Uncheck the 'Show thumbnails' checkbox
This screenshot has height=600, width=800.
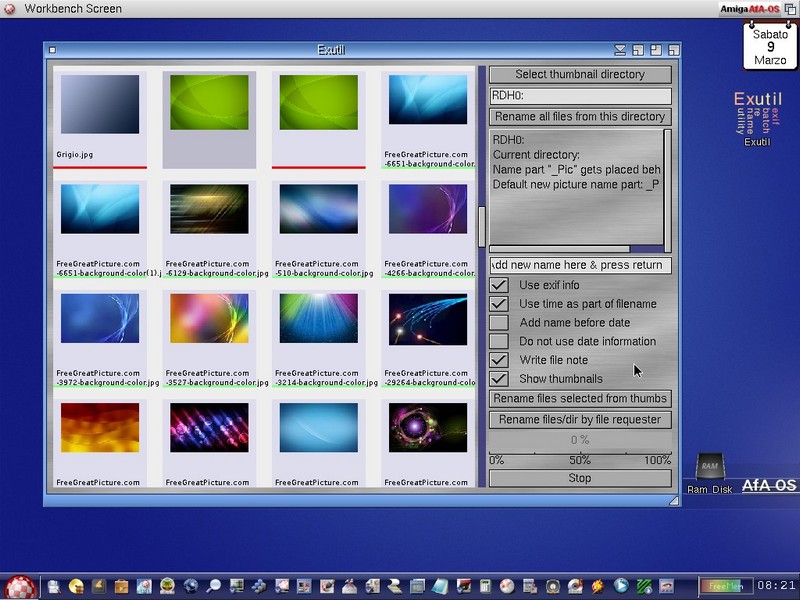(x=499, y=379)
